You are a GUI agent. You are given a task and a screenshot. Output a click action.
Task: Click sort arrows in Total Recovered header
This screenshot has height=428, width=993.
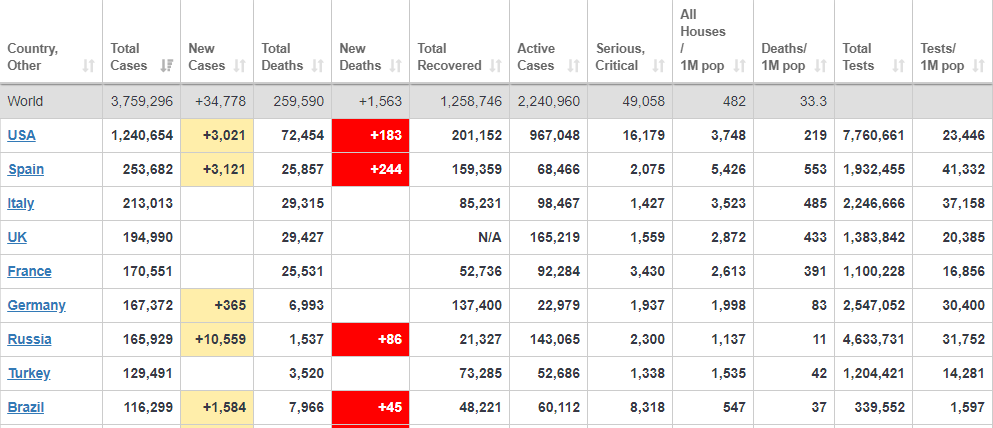(496, 65)
